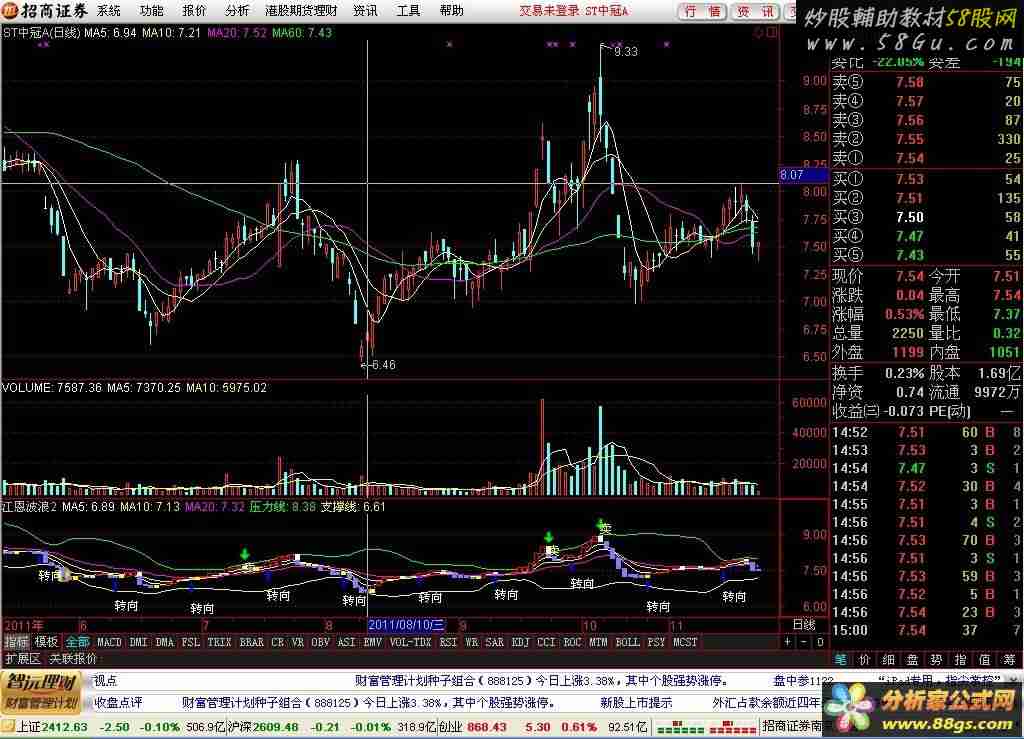
Task: Click the 智远理财 logo
Action: tap(41, 692)
